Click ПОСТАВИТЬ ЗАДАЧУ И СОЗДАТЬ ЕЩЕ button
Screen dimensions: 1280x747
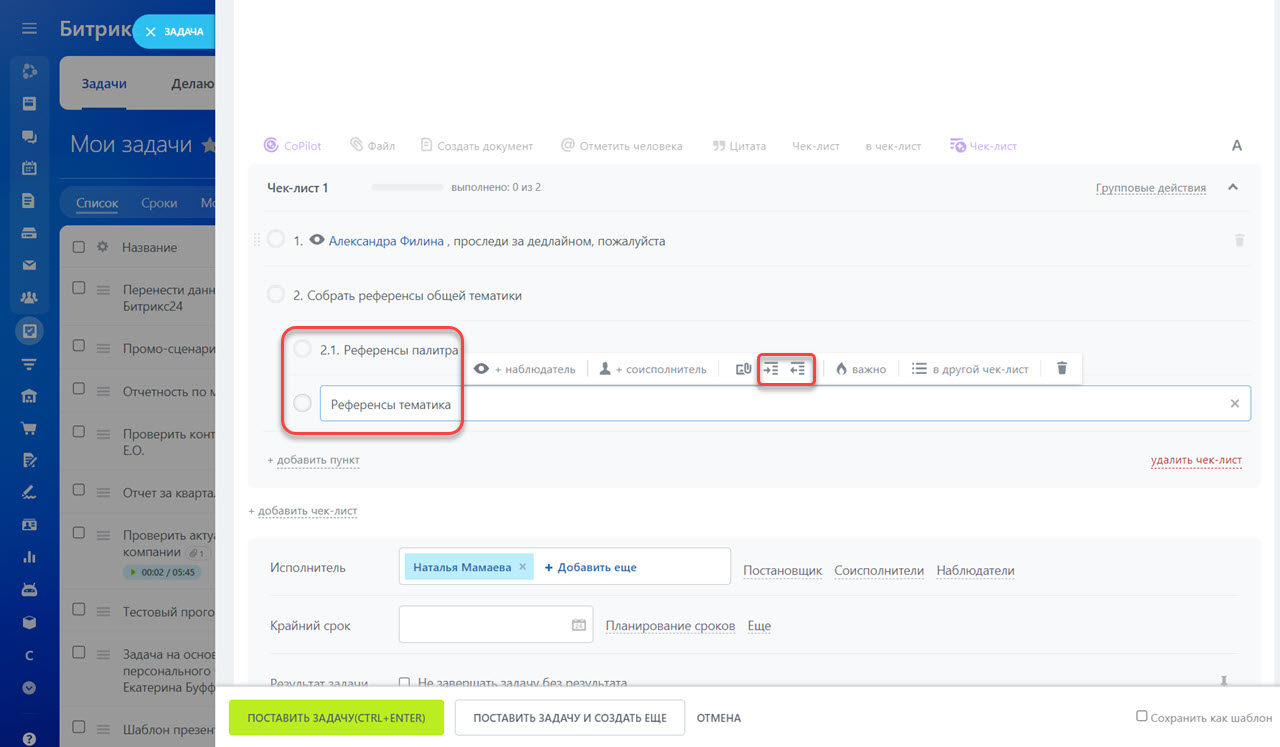click(x=569, y=718)
